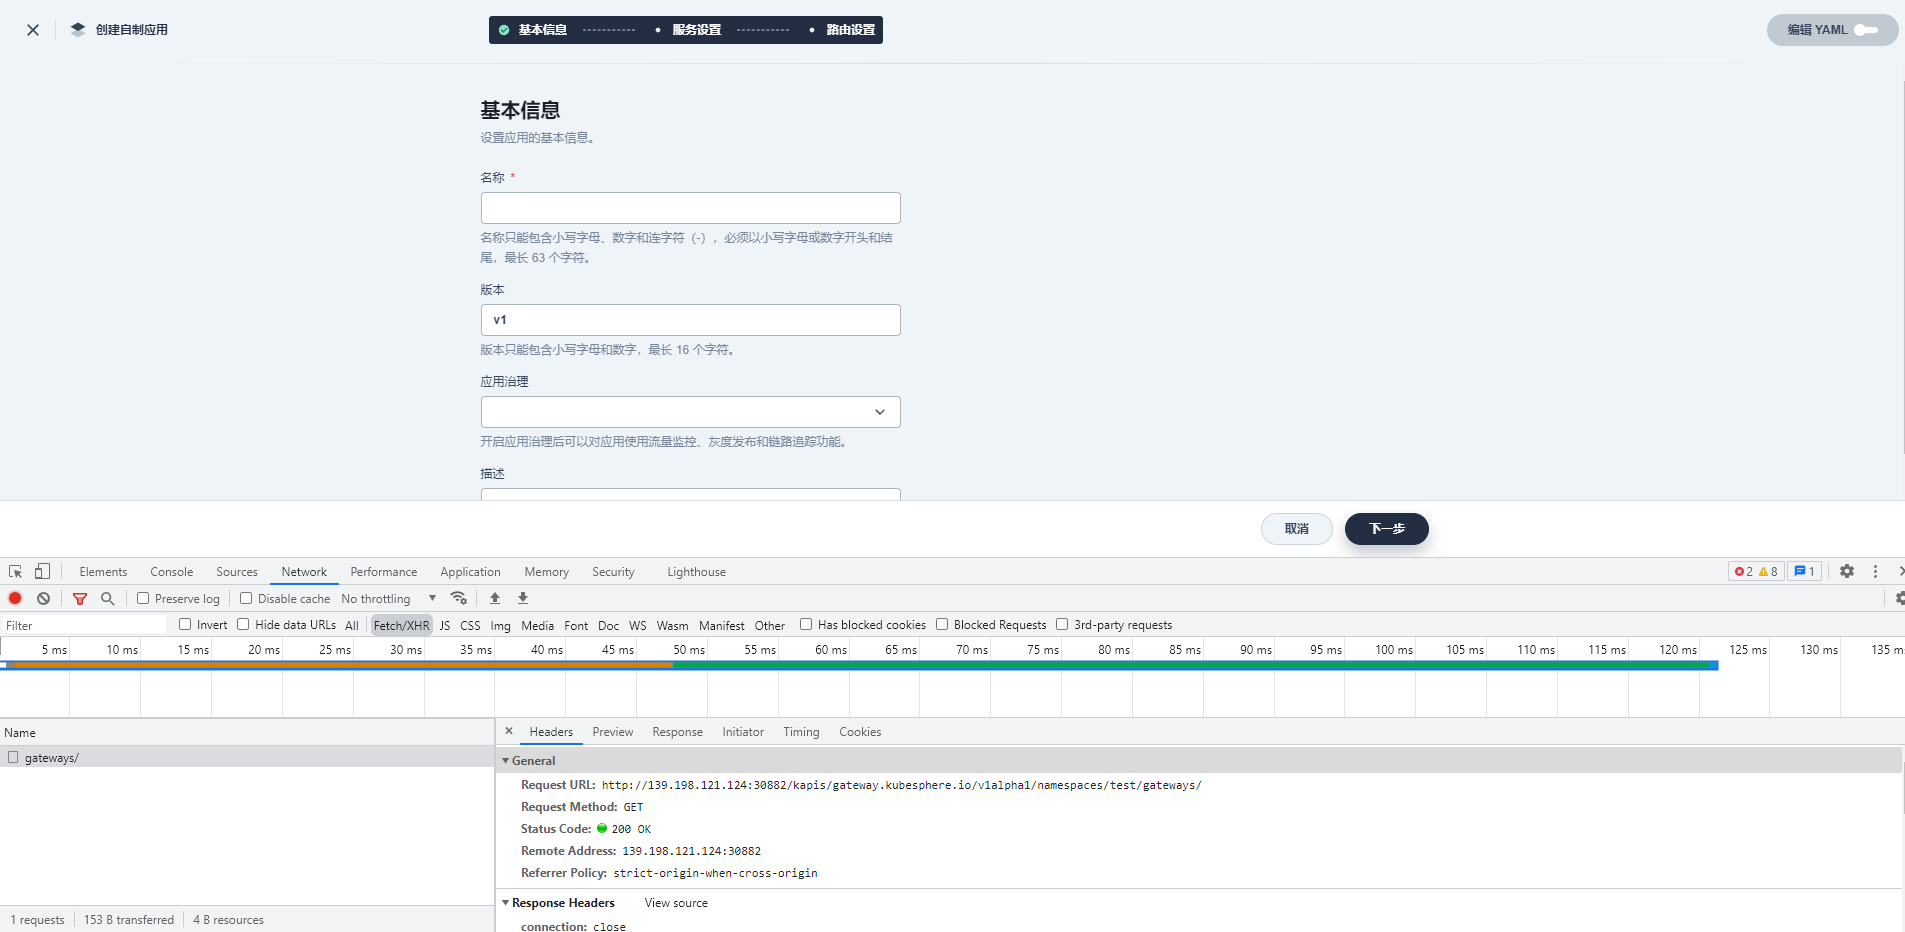Type an app name in the 名称 field
This screenshot has width=1905, height=932.
point(690,207)
